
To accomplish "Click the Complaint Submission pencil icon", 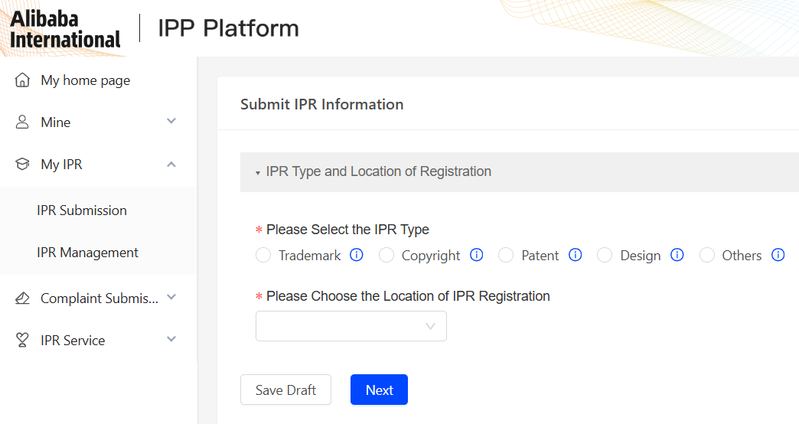I will coord(22,298).
